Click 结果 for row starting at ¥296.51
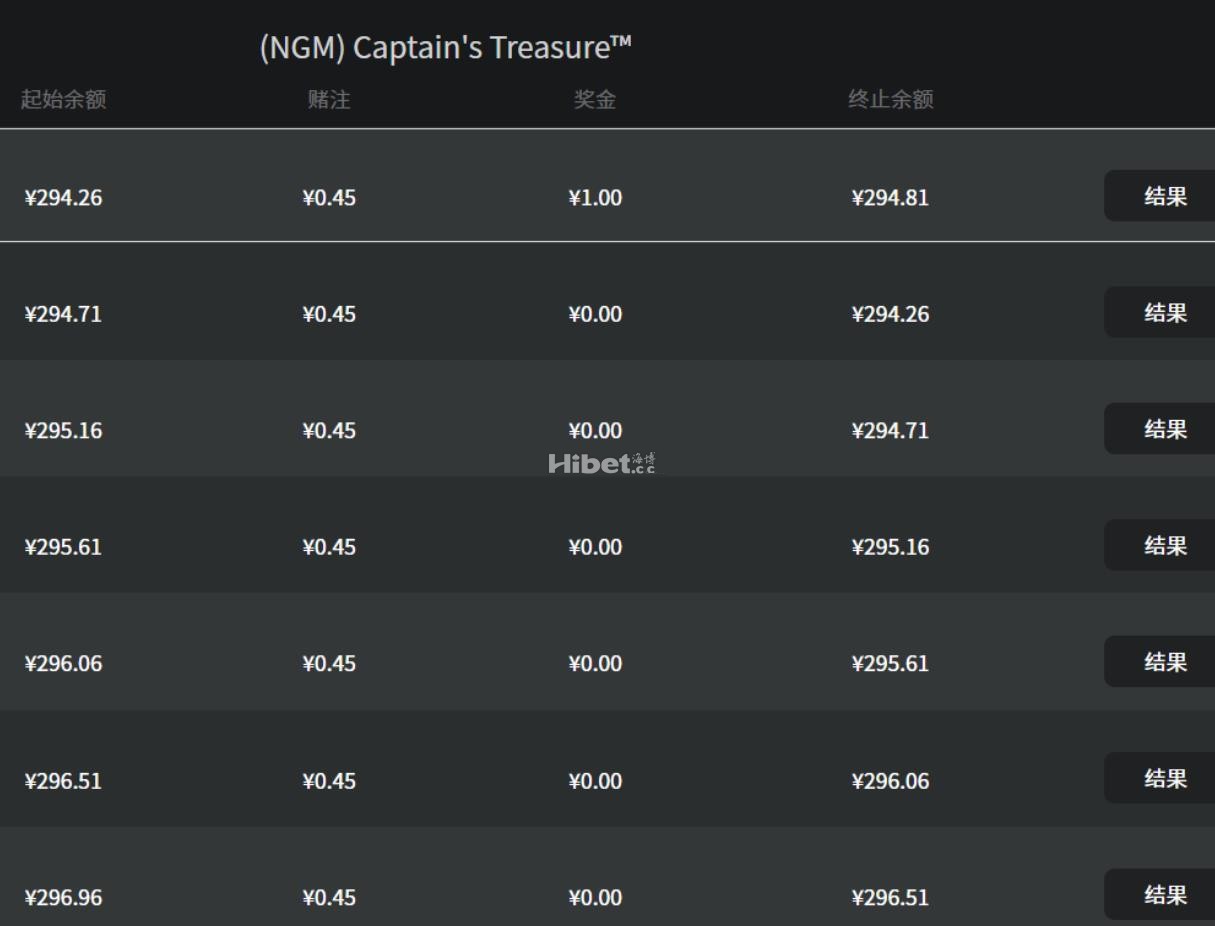 pyautogui.click(x=1164, y=779)
